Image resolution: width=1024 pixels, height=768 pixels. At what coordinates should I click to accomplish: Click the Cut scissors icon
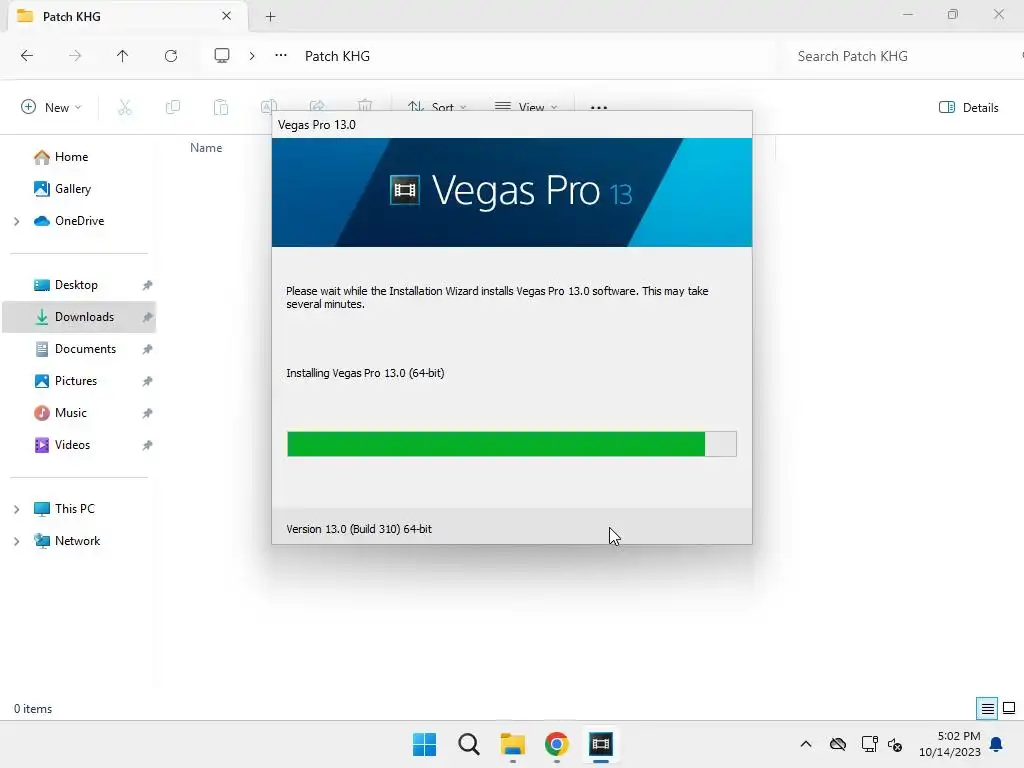point(125,107)
